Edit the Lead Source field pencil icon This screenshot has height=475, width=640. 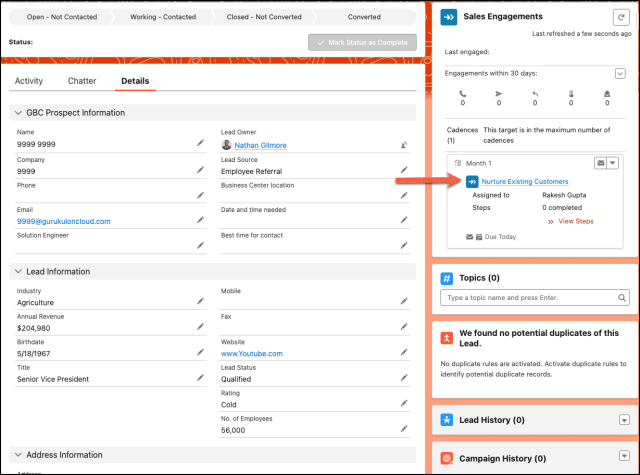403,171
